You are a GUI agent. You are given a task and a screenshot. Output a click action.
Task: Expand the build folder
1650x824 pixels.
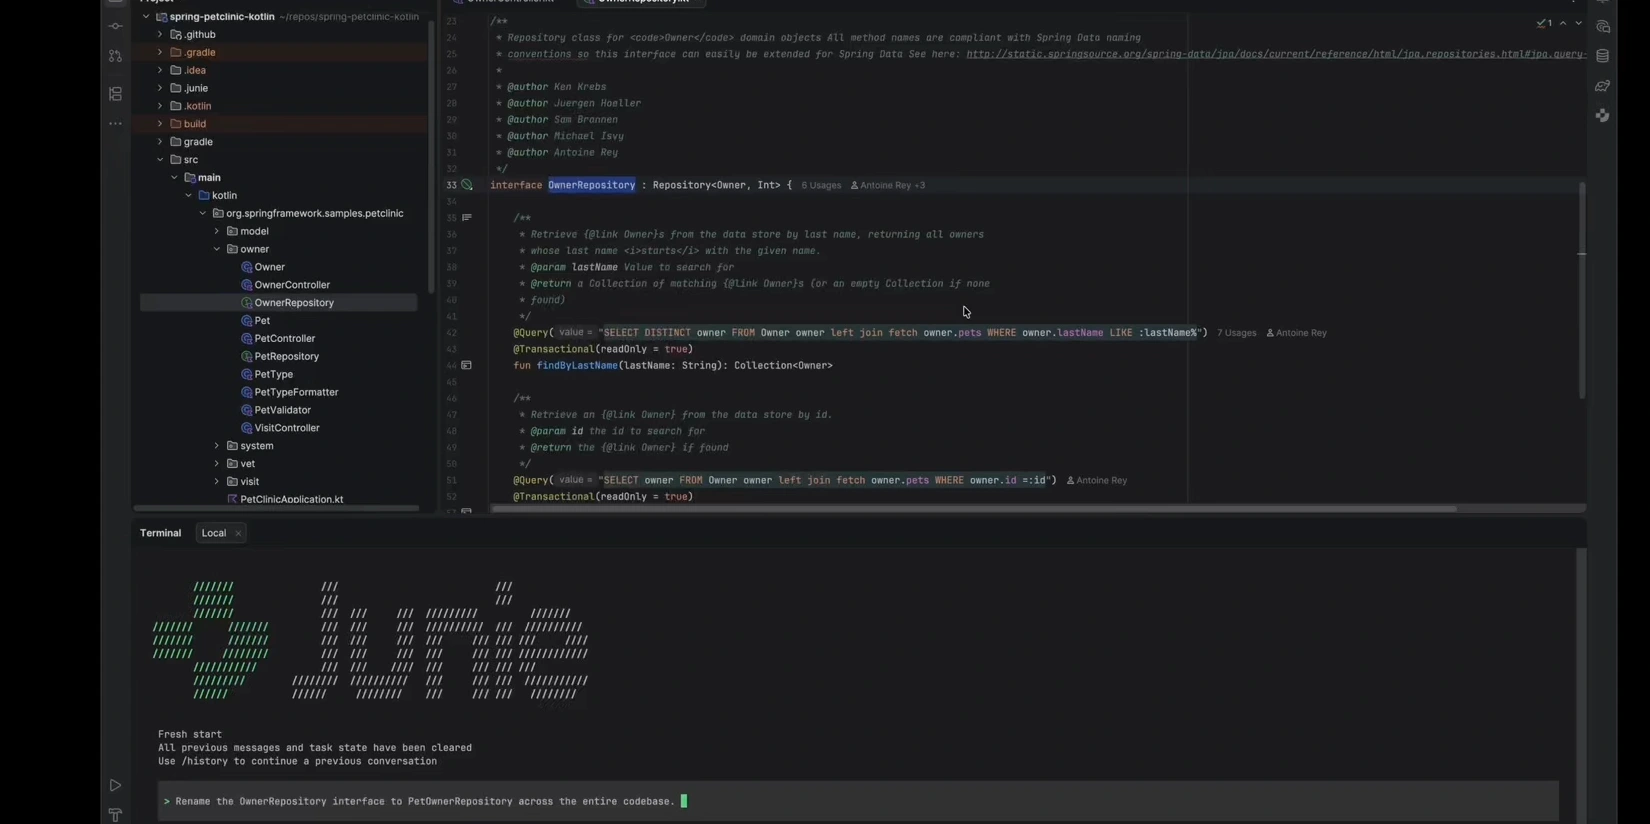click(x=160, y=124)
